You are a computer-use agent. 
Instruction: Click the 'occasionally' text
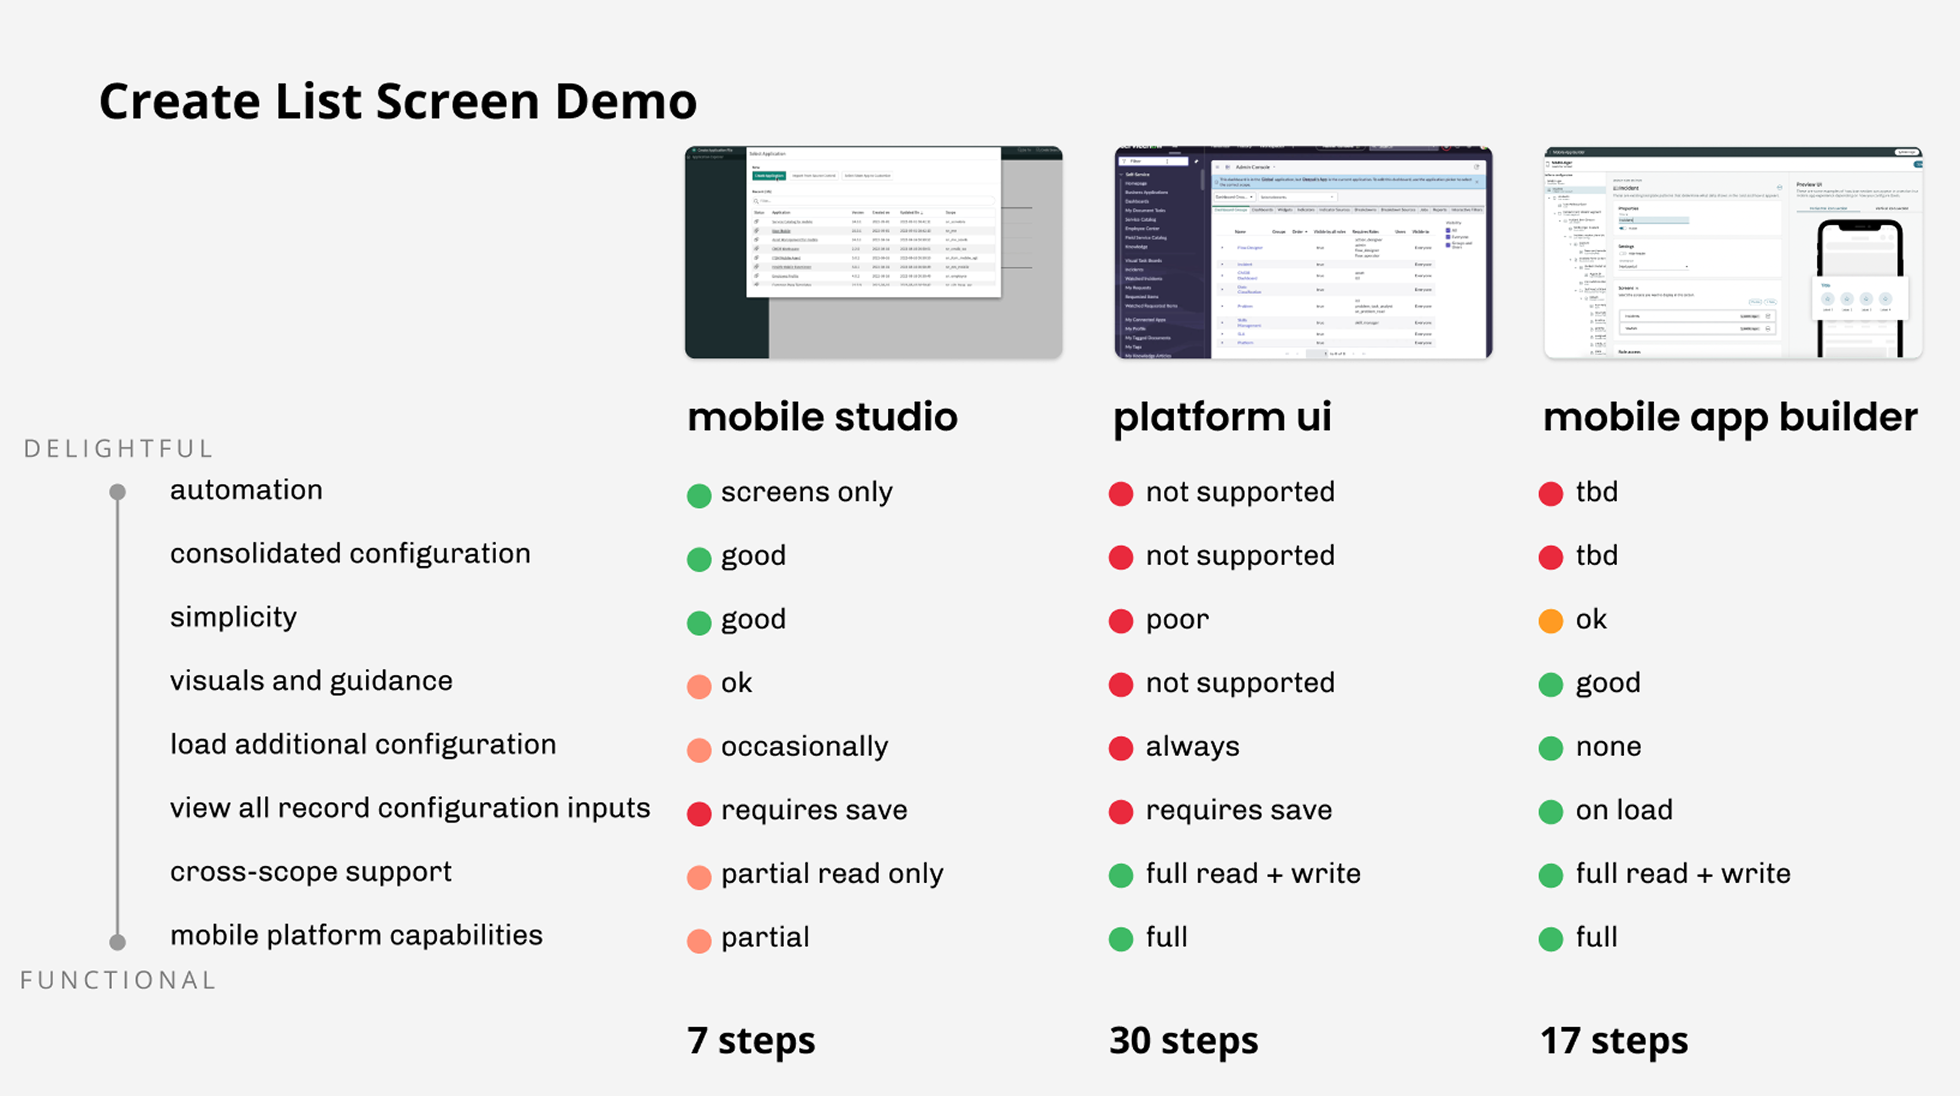[x=804, y=747]
